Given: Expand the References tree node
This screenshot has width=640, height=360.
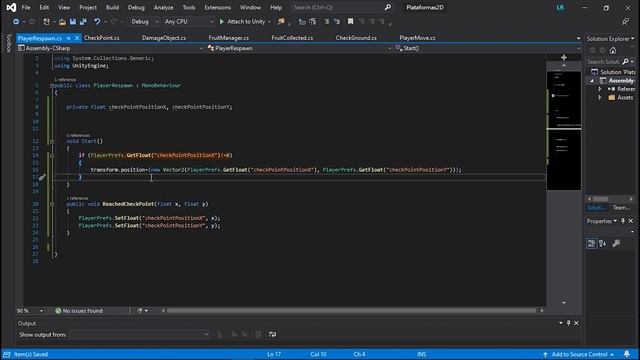Looking at the screenshot, I should 600,89.
